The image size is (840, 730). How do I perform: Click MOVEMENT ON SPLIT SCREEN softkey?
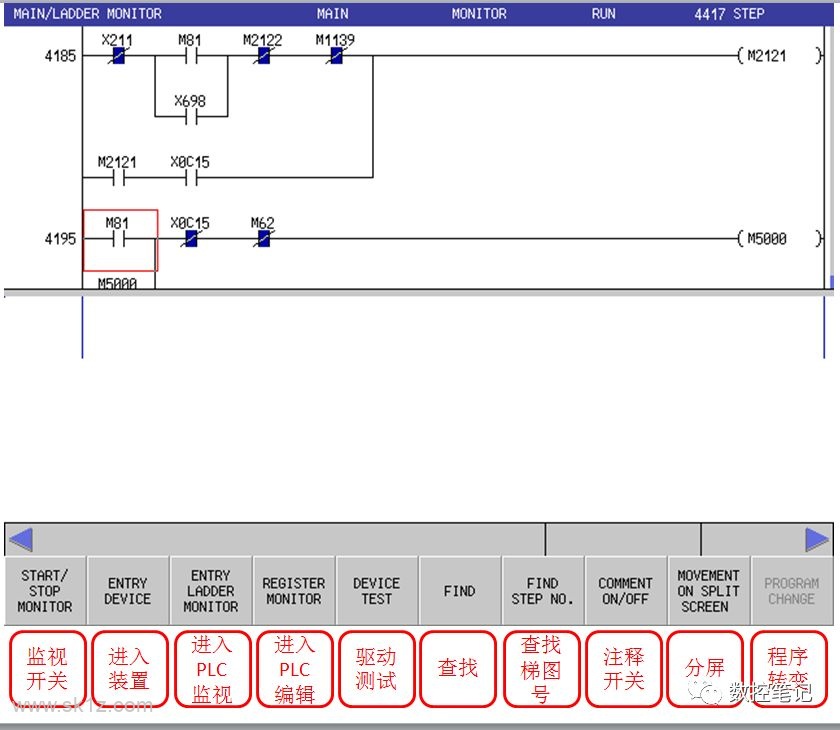[708, 590]
